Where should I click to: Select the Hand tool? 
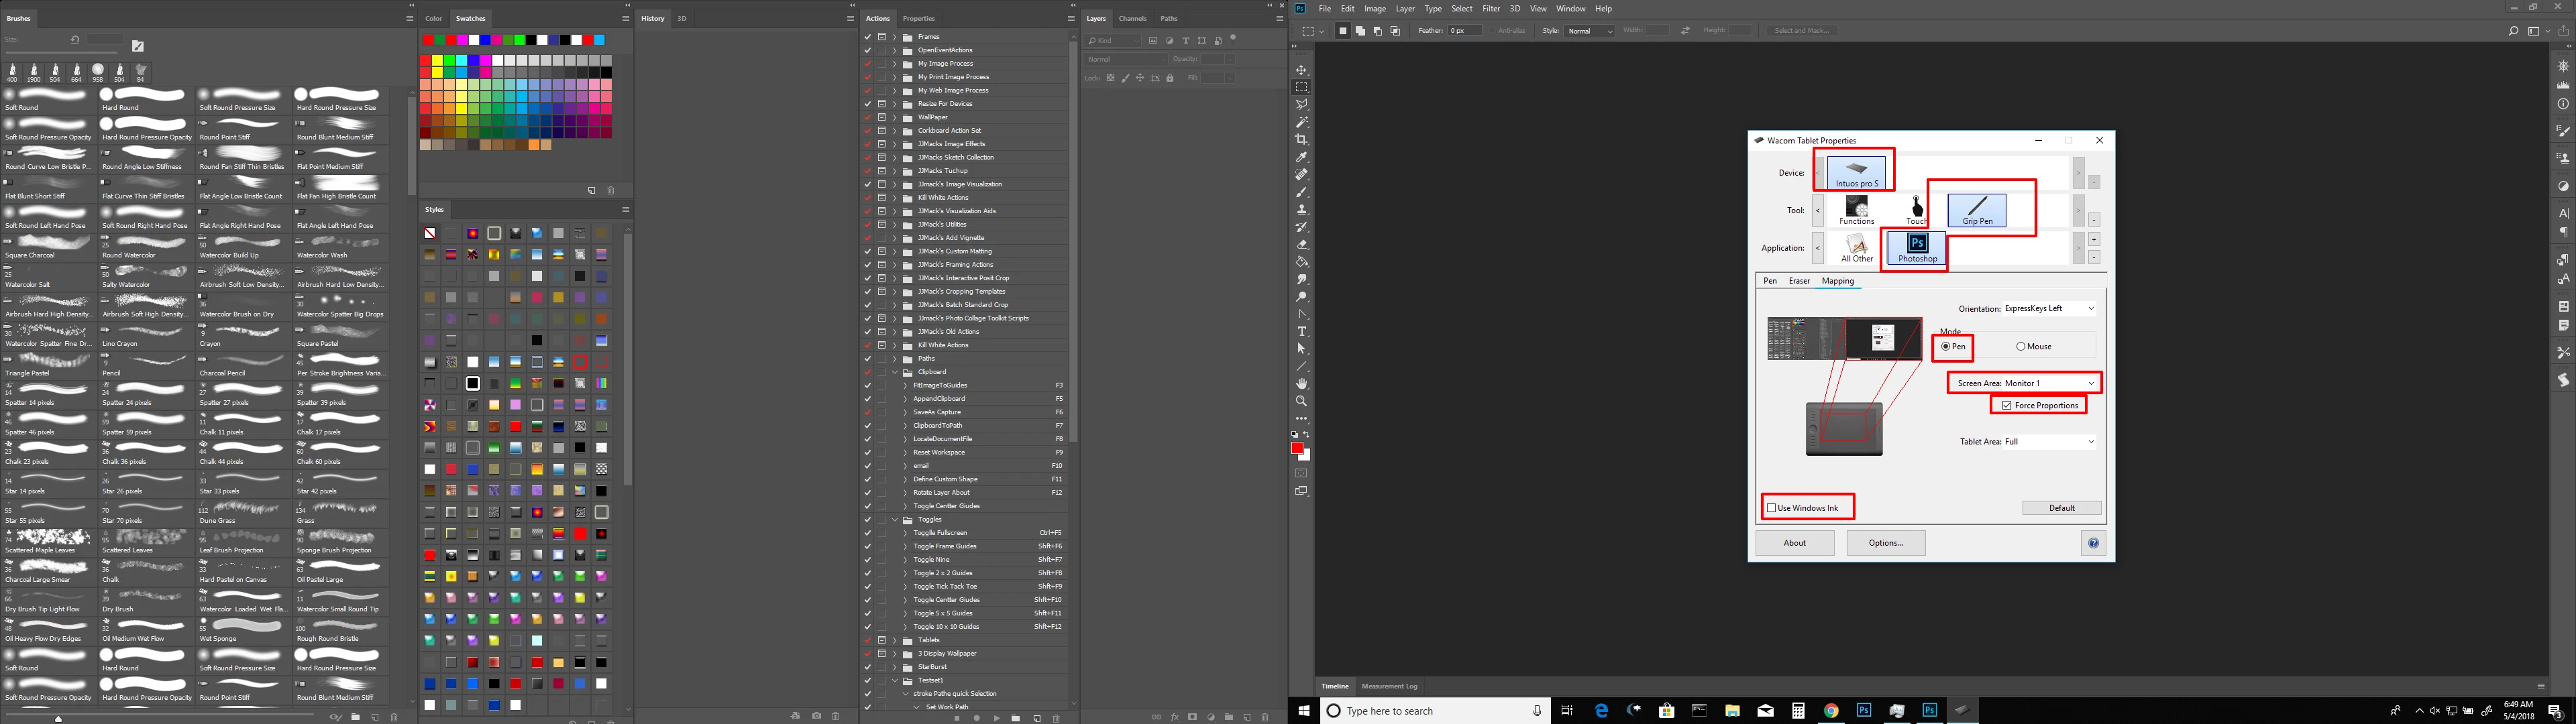[x=1301, y=383]
